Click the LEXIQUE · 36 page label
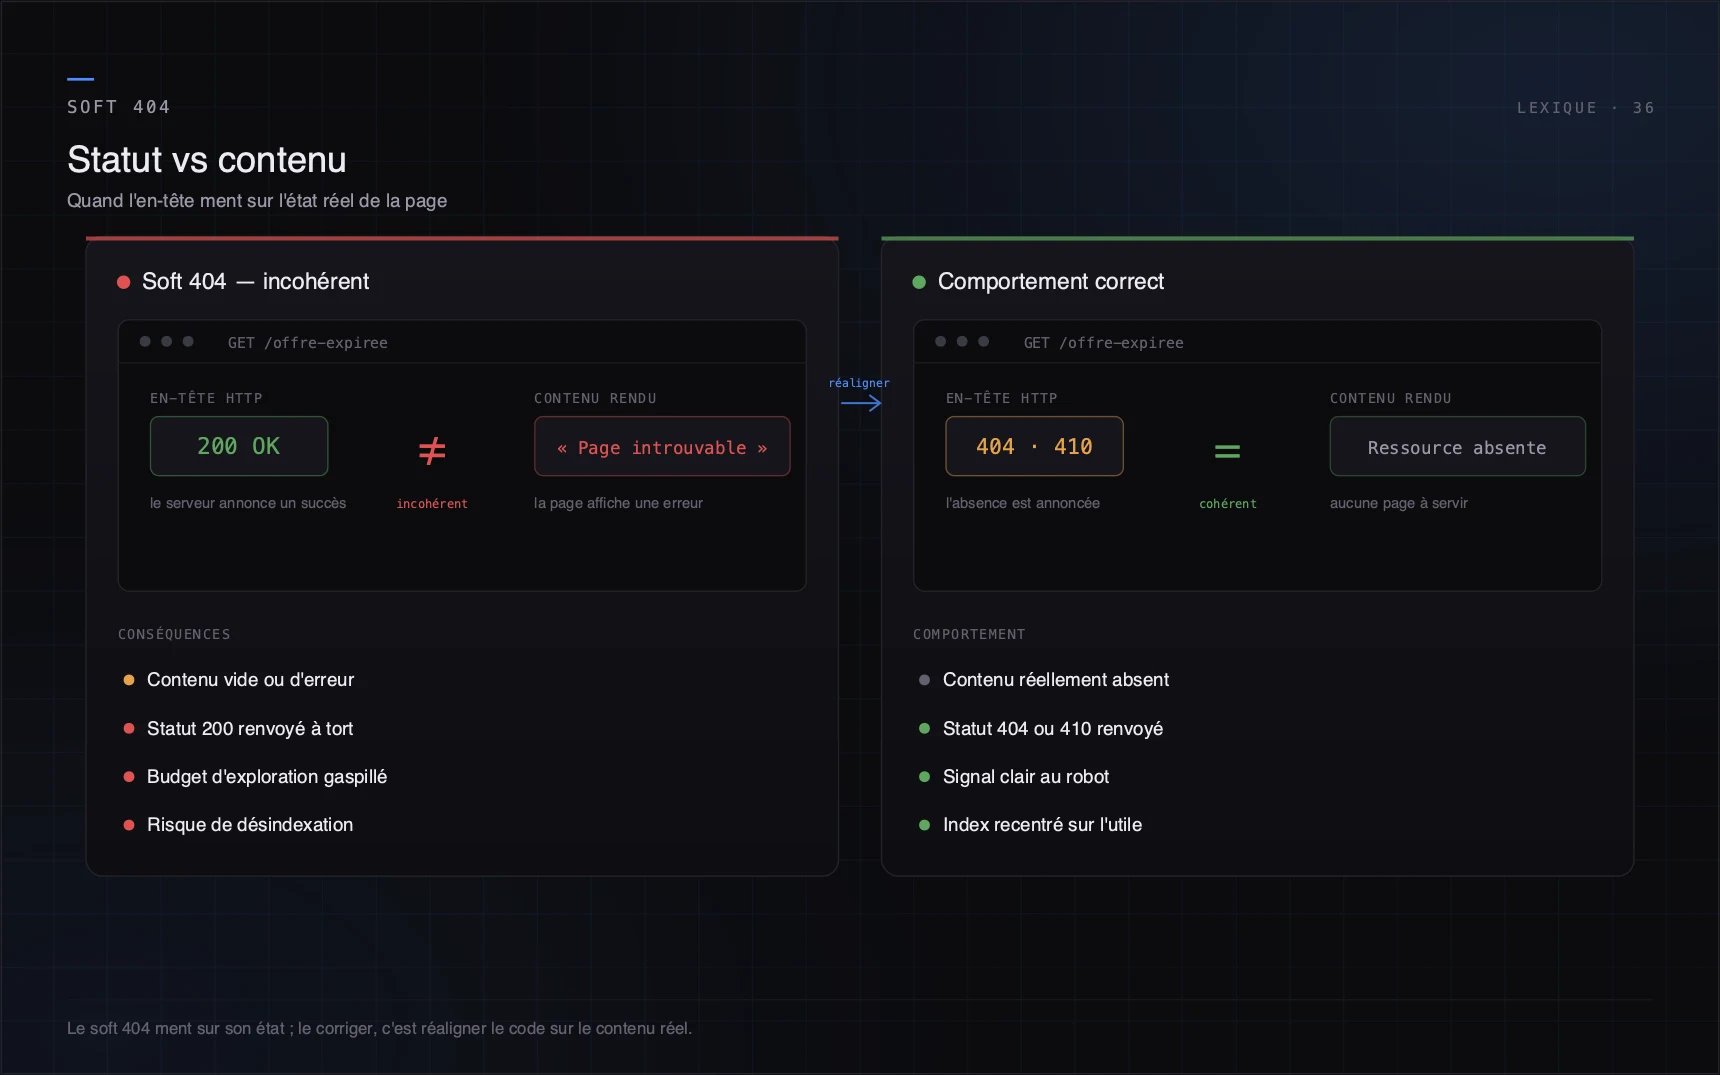This screenshot has height=1075, width=1720. (x=1585, y=108)
